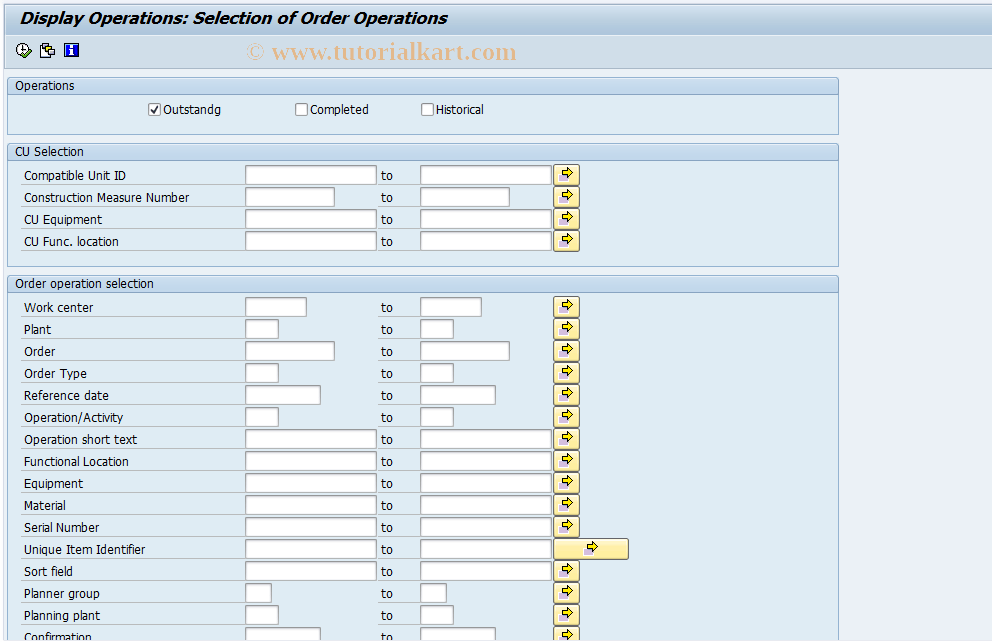992x642 pixels.
Task: Uncheck the Outstandg checkbox
Action: [x=154, y=109]
